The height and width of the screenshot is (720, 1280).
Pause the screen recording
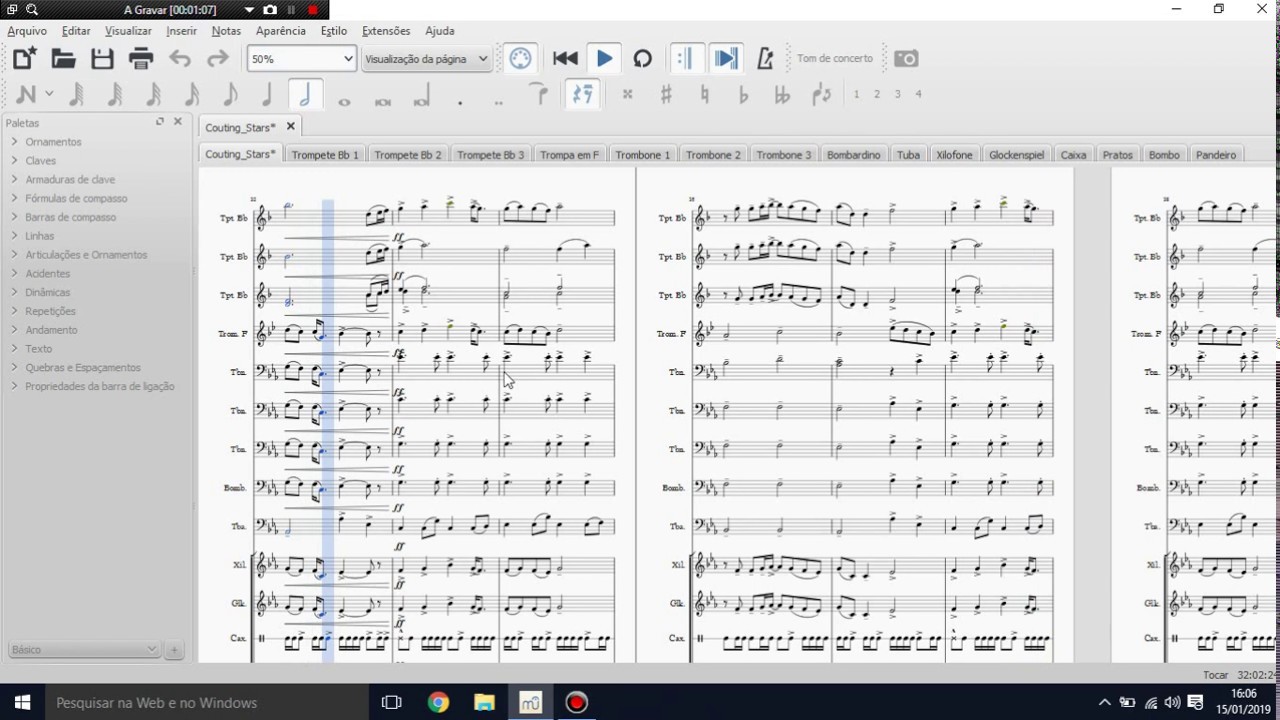click(292, 10)
